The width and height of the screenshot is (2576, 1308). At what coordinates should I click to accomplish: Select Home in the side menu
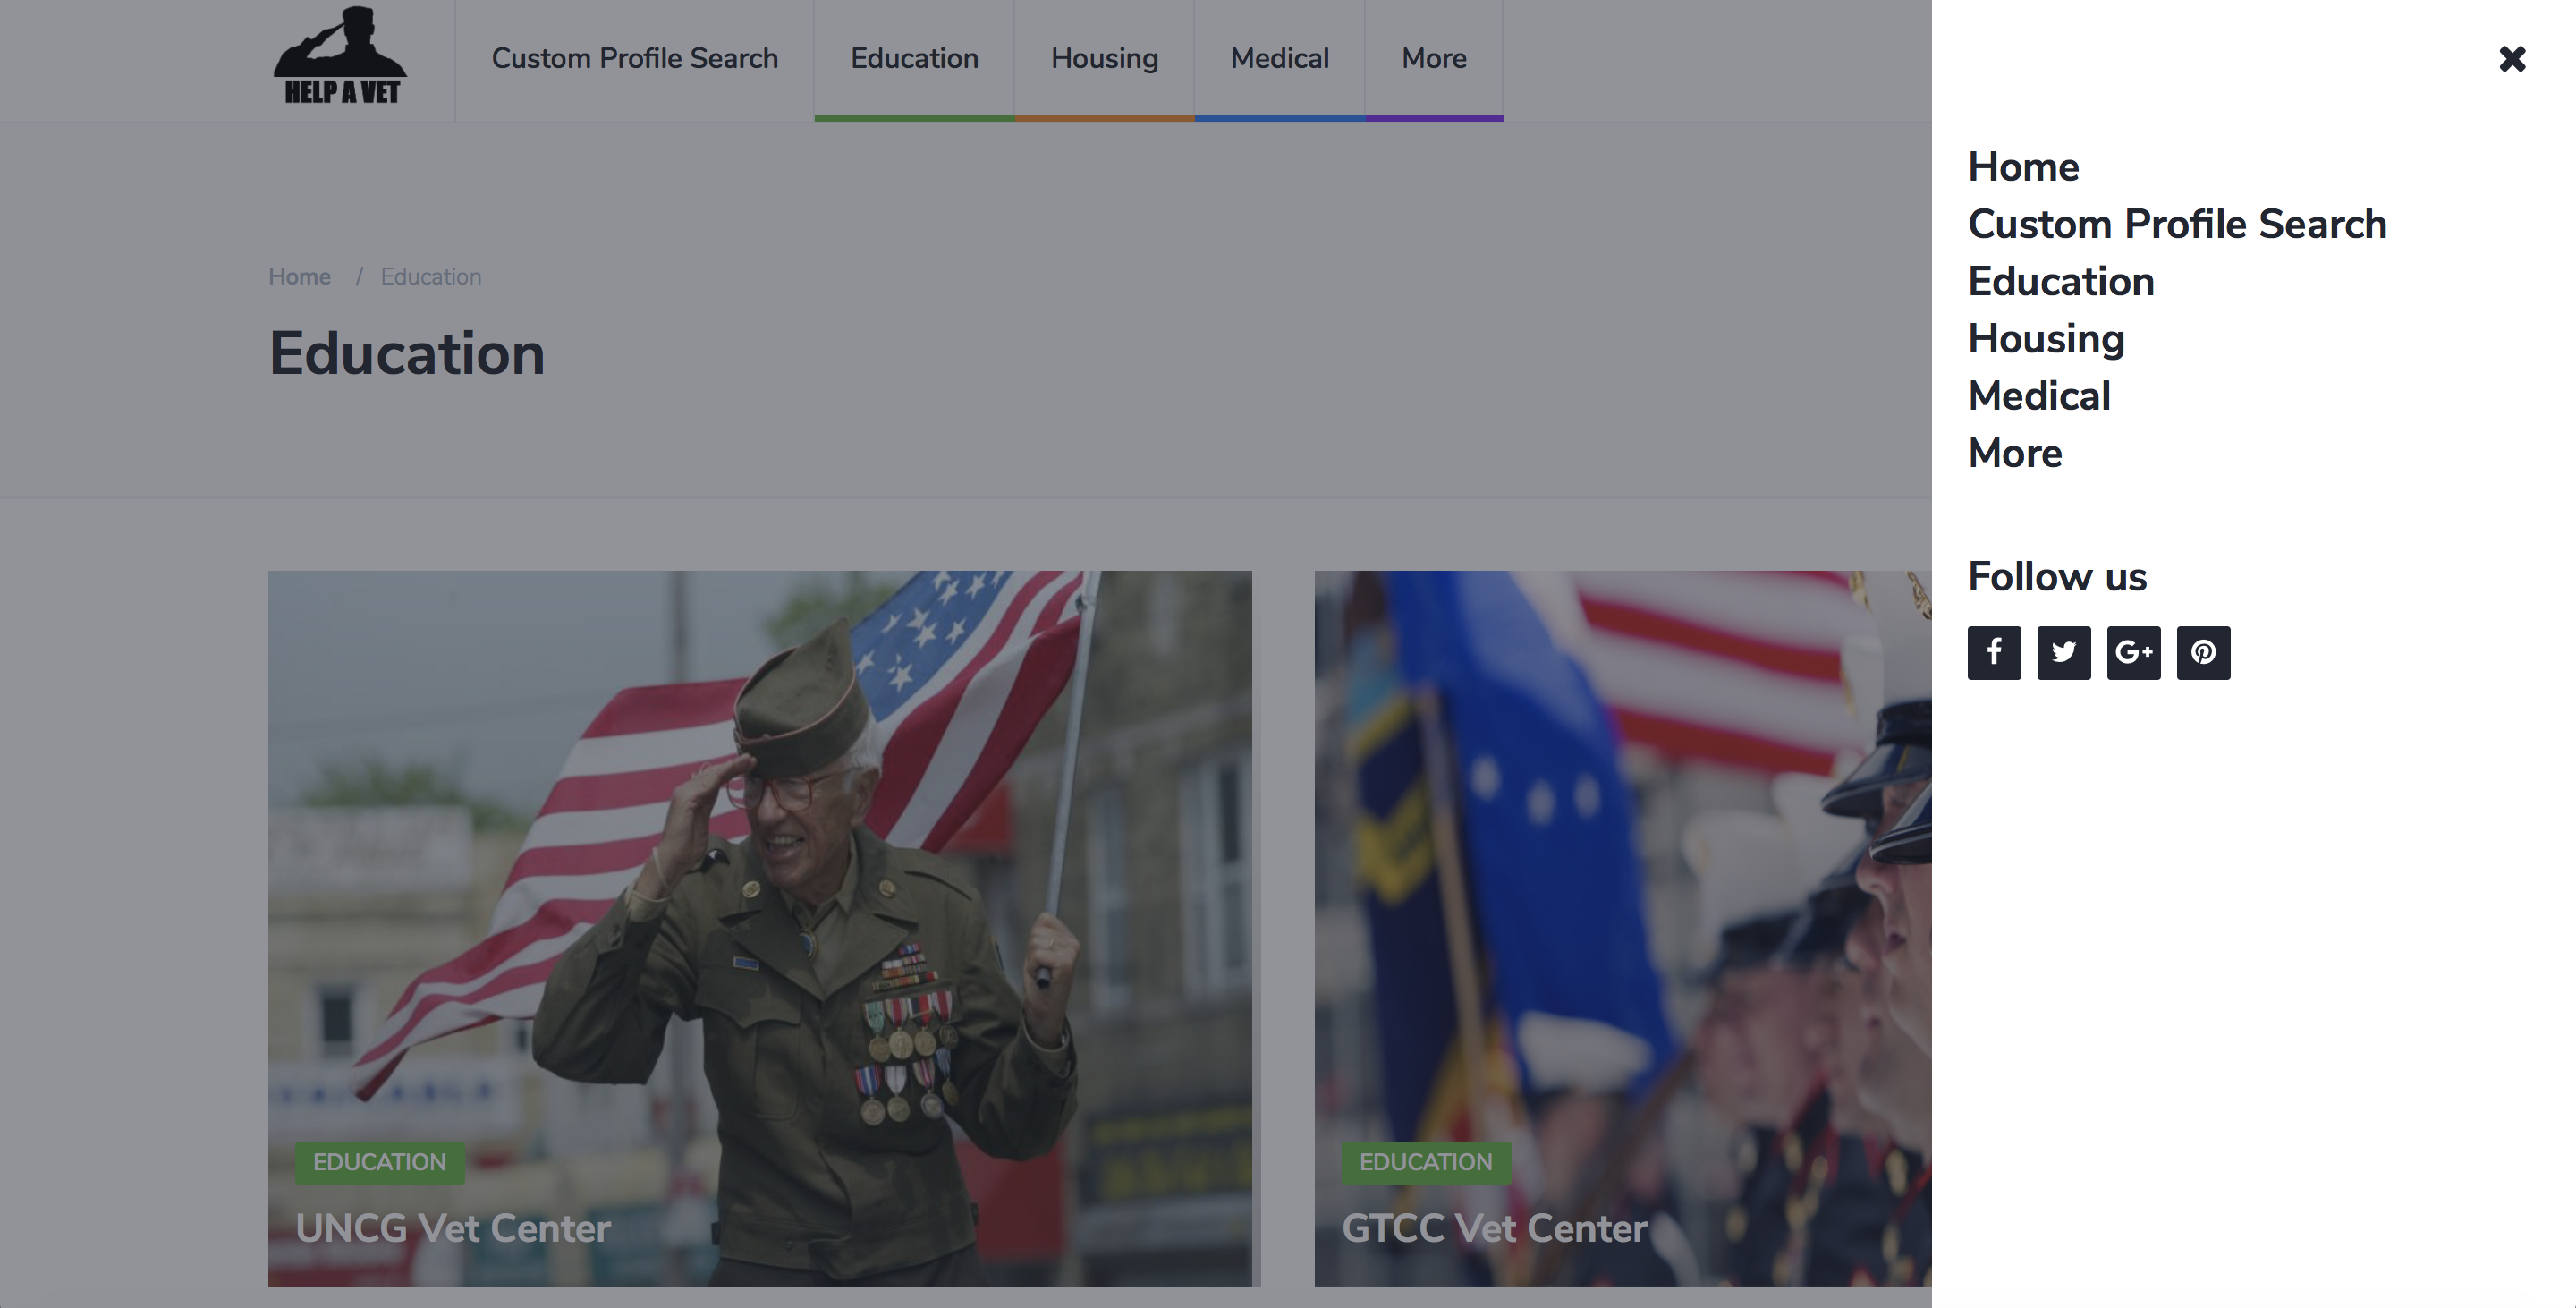pos(2022,167)
